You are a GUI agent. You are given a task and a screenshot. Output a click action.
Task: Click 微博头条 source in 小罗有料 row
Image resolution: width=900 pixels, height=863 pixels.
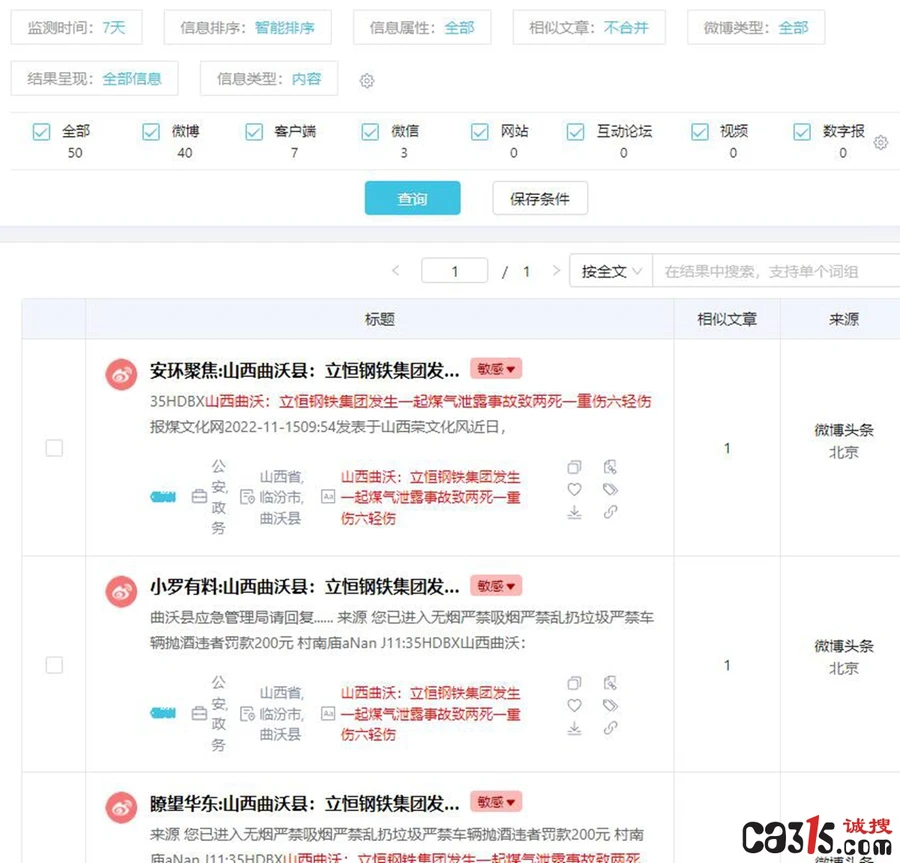click(x=844, y=646)
